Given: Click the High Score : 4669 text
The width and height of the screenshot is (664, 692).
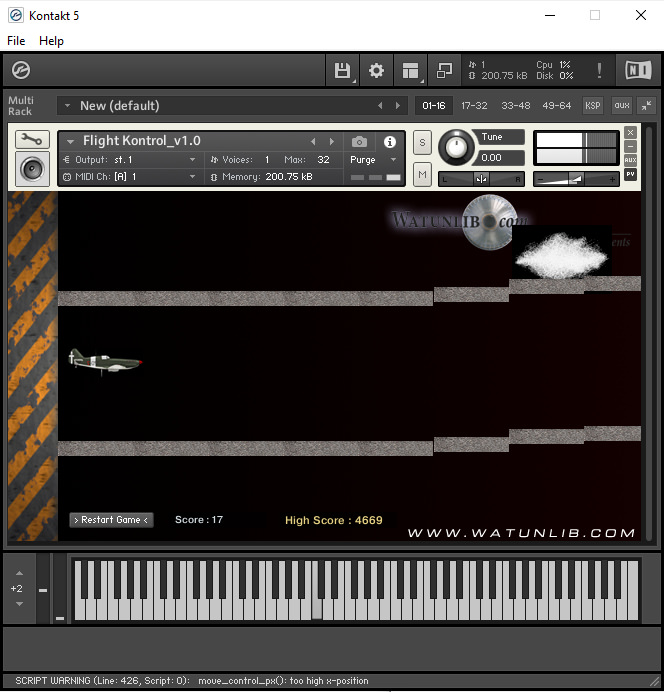Looking at the screenshot, I should point(334,520).
